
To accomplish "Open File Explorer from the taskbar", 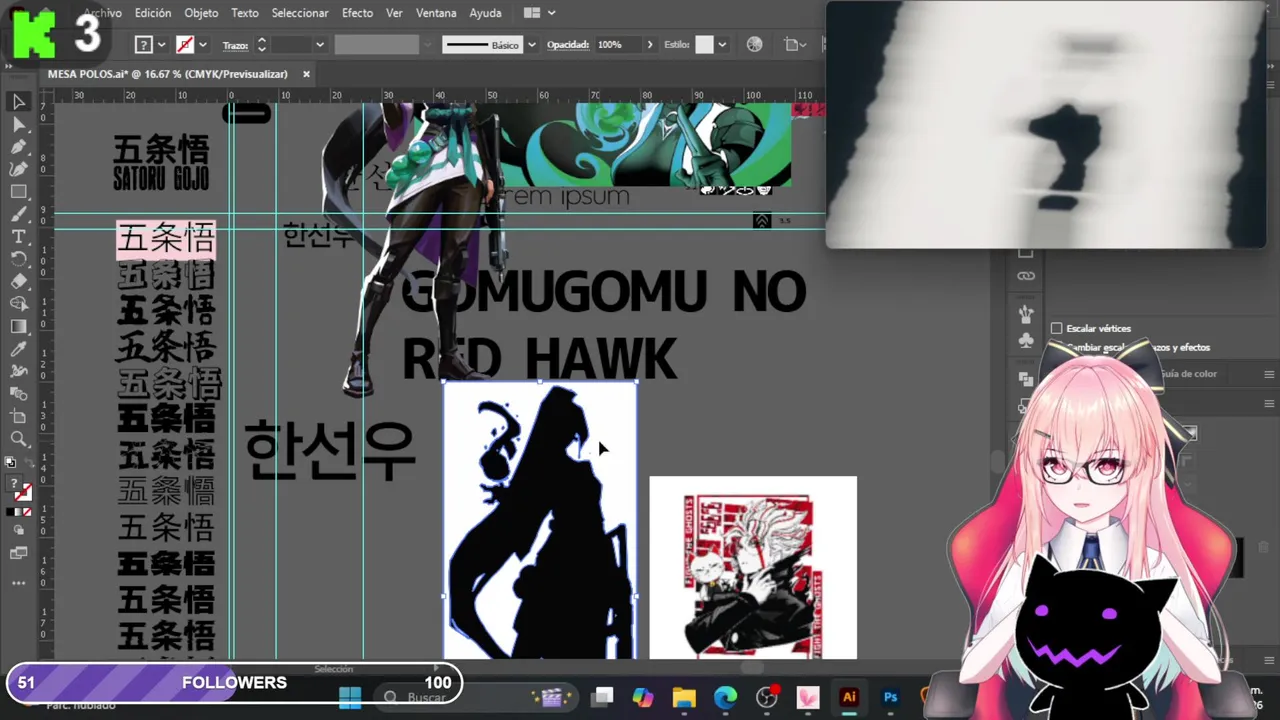I will (x=684, y=697).
